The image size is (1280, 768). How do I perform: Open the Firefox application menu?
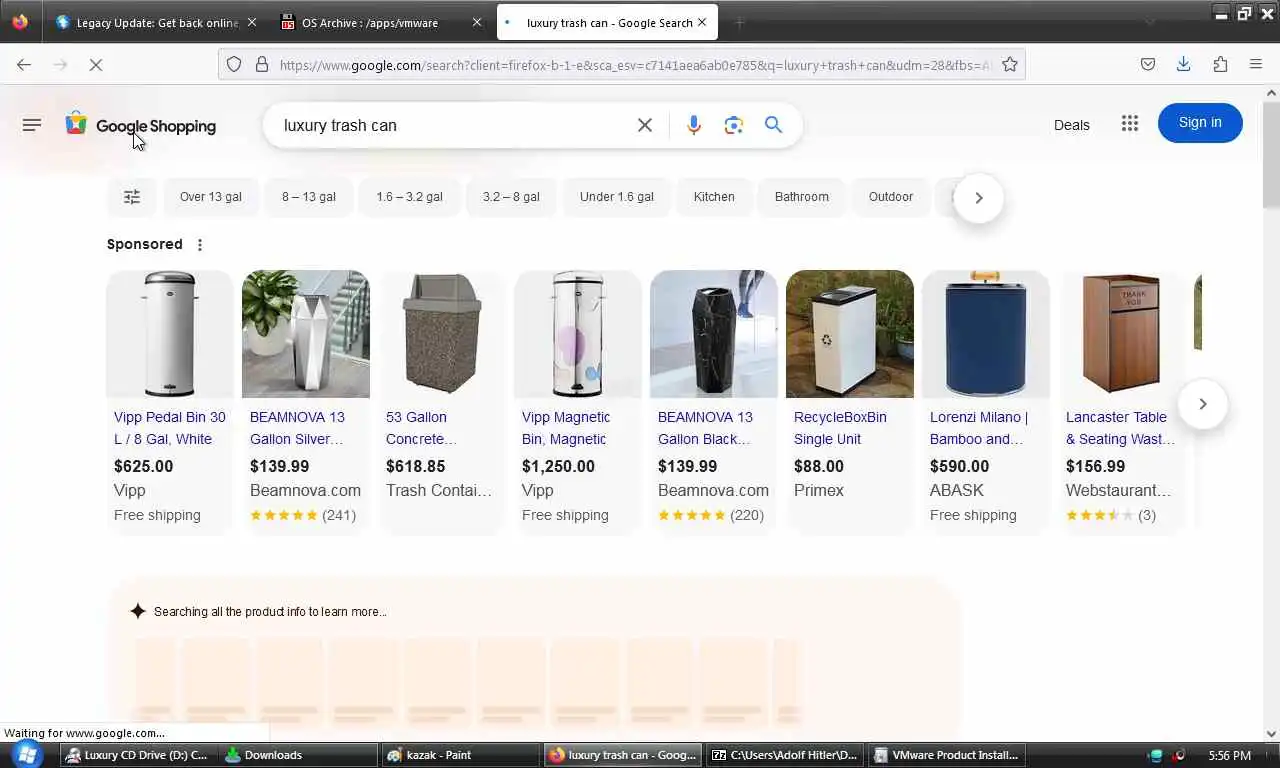coord(1256,65)
